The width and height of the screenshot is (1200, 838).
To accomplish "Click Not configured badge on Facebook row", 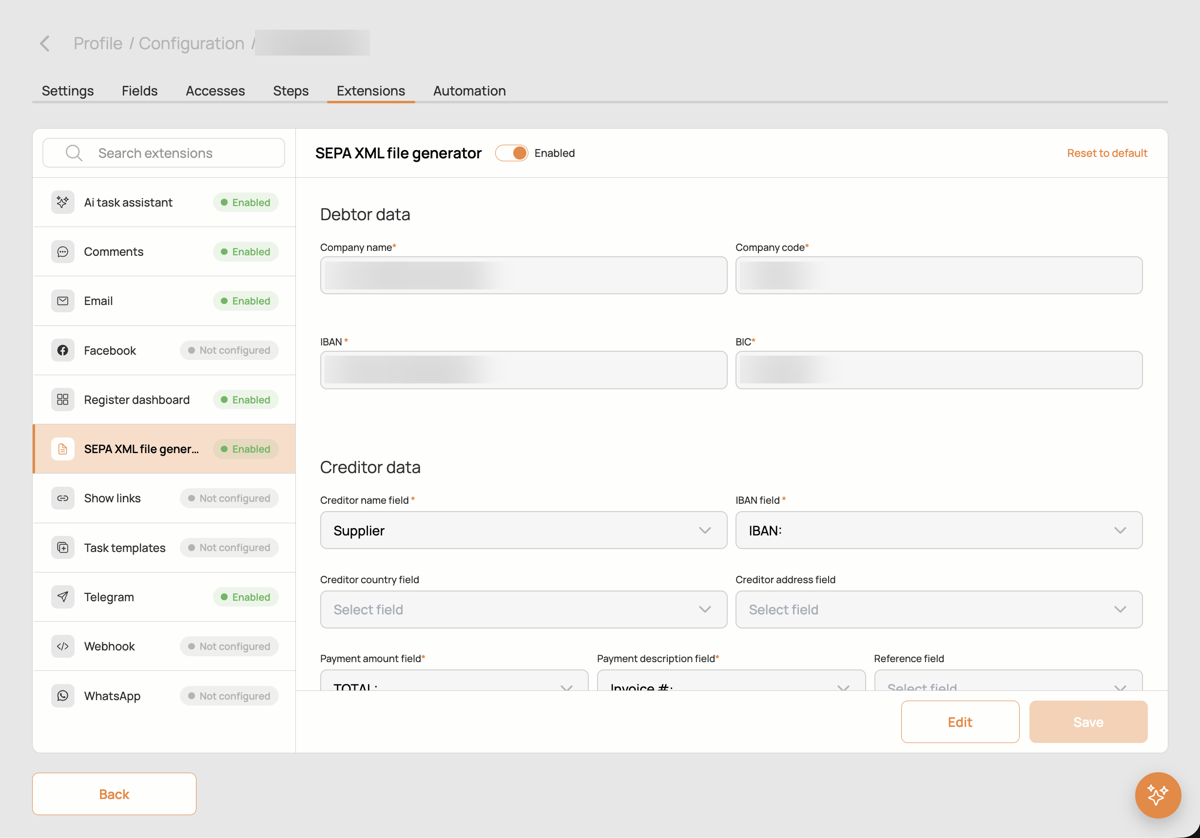I will [229, 350].
